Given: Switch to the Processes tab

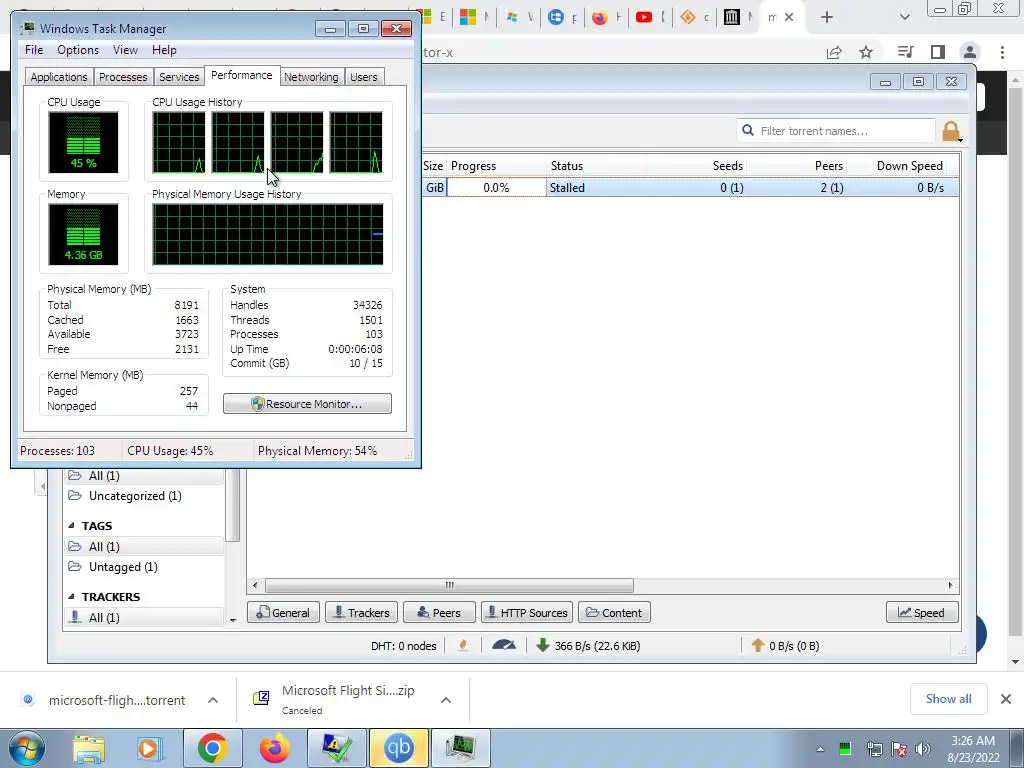Looking at the screenshot, I should 123,77.
